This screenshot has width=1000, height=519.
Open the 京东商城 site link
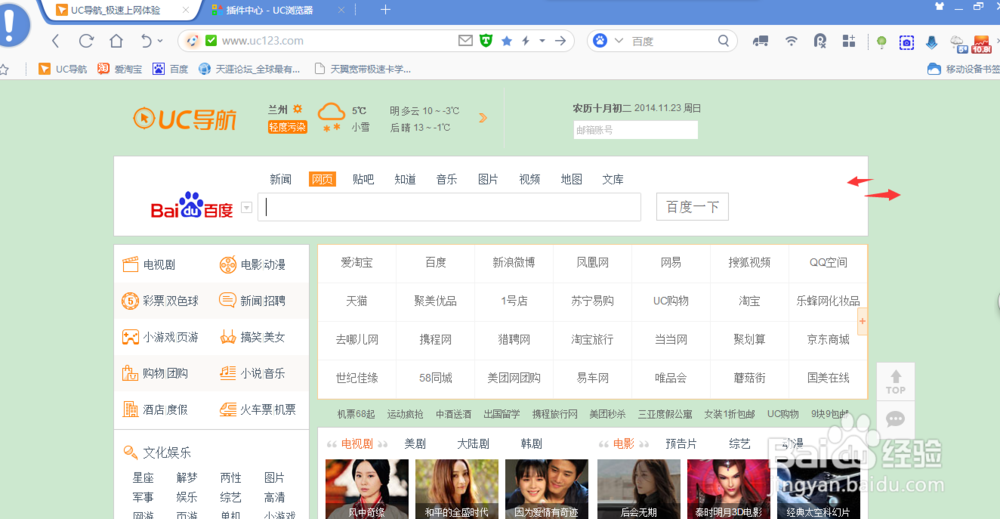pyautogui.click(x=828, y=340)
